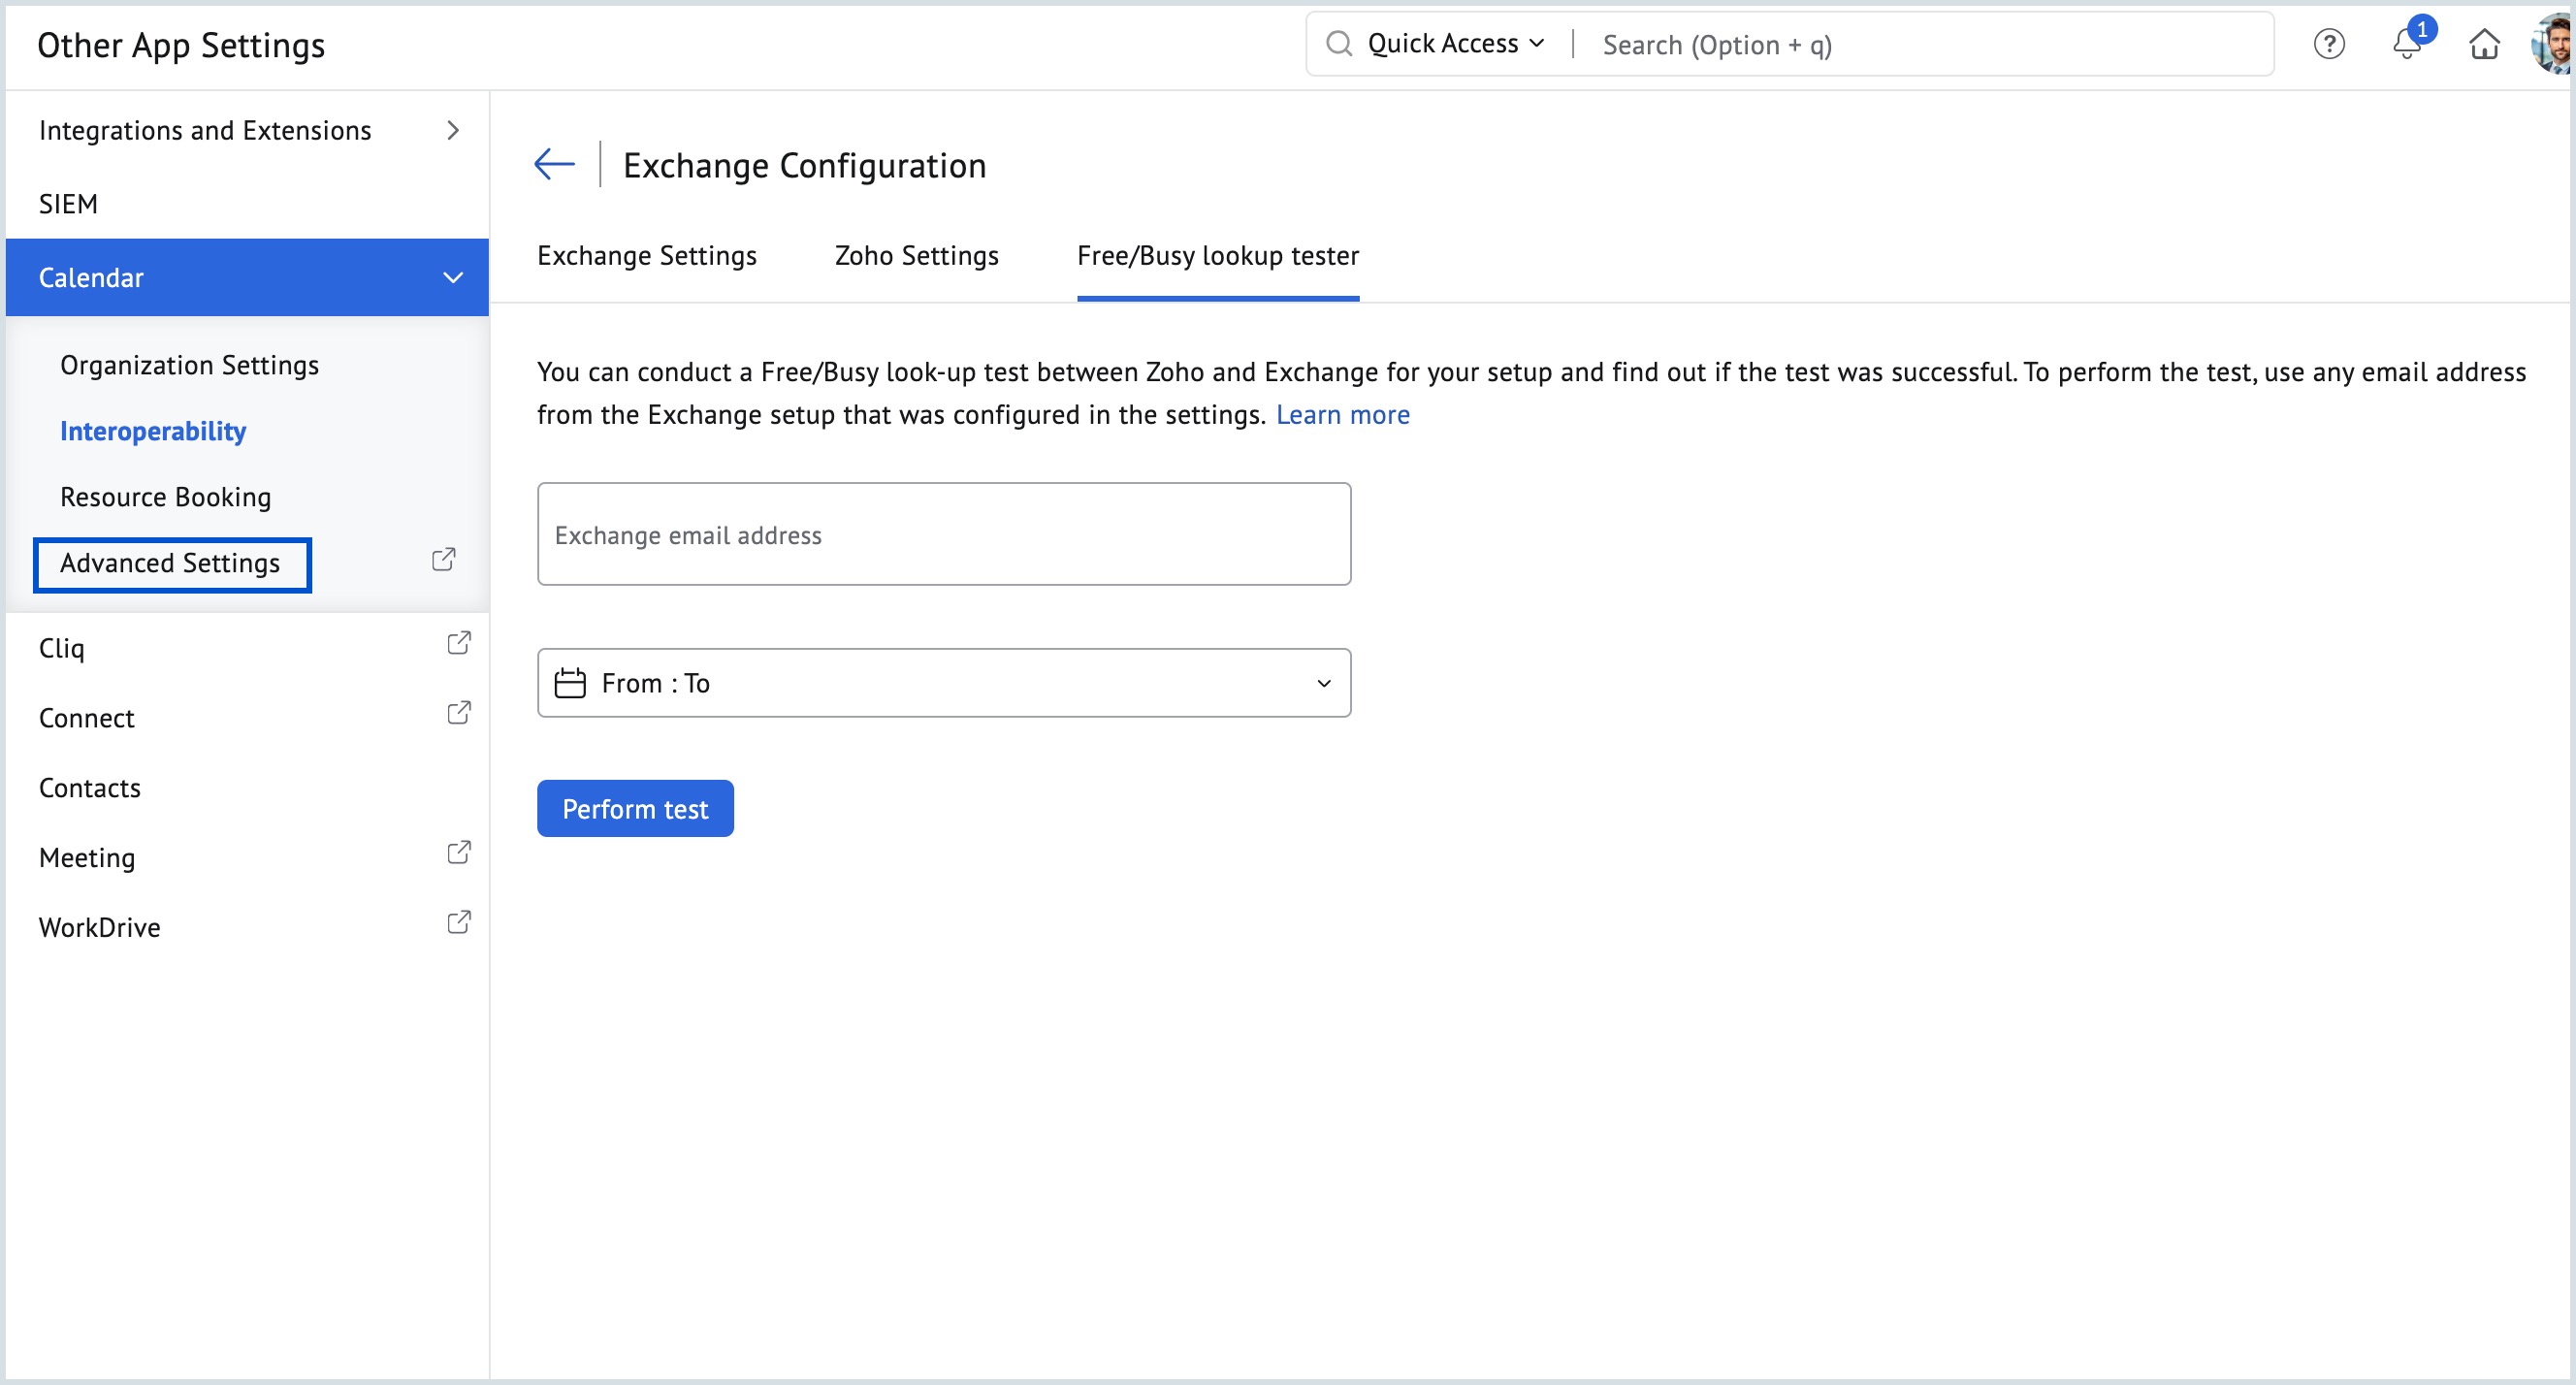The image size is (2576, 1385).
Task: Open Meeting via its external link icon
Action: coord(459,851)
